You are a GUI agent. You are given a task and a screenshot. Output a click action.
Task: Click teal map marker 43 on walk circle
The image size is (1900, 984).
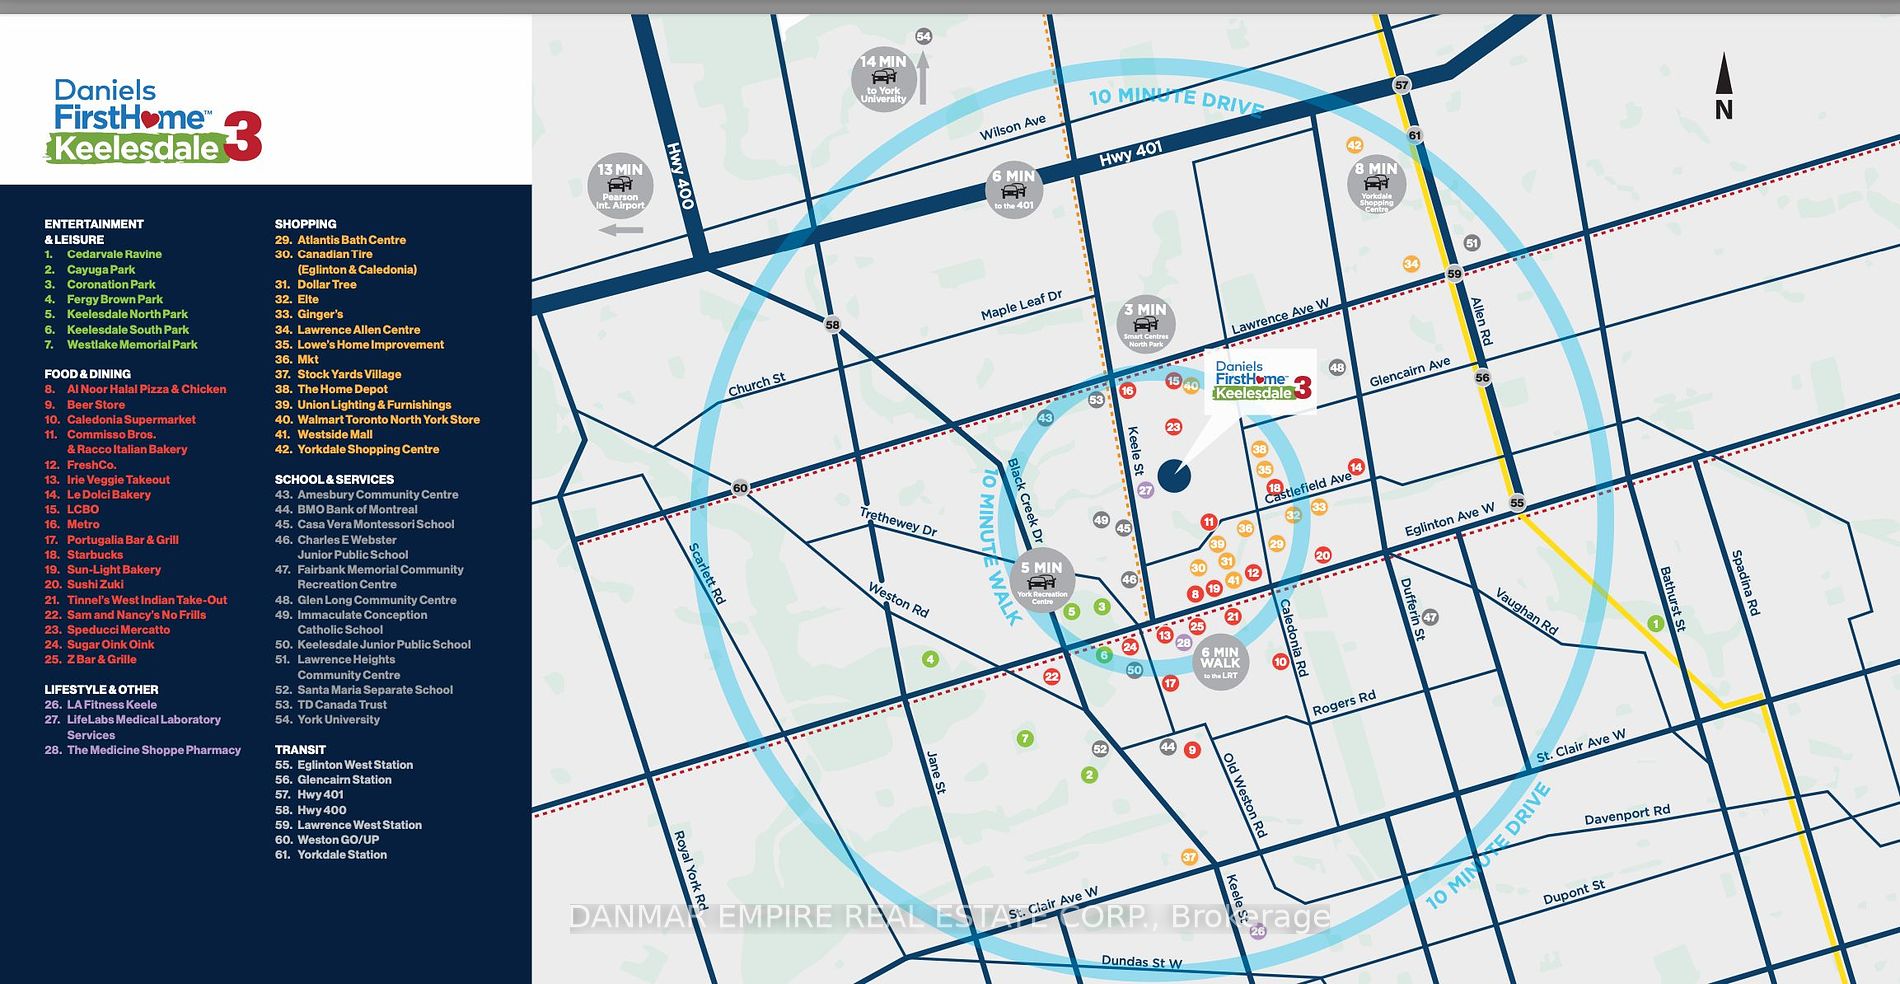pyautogui.click(x=1045, y=418)
